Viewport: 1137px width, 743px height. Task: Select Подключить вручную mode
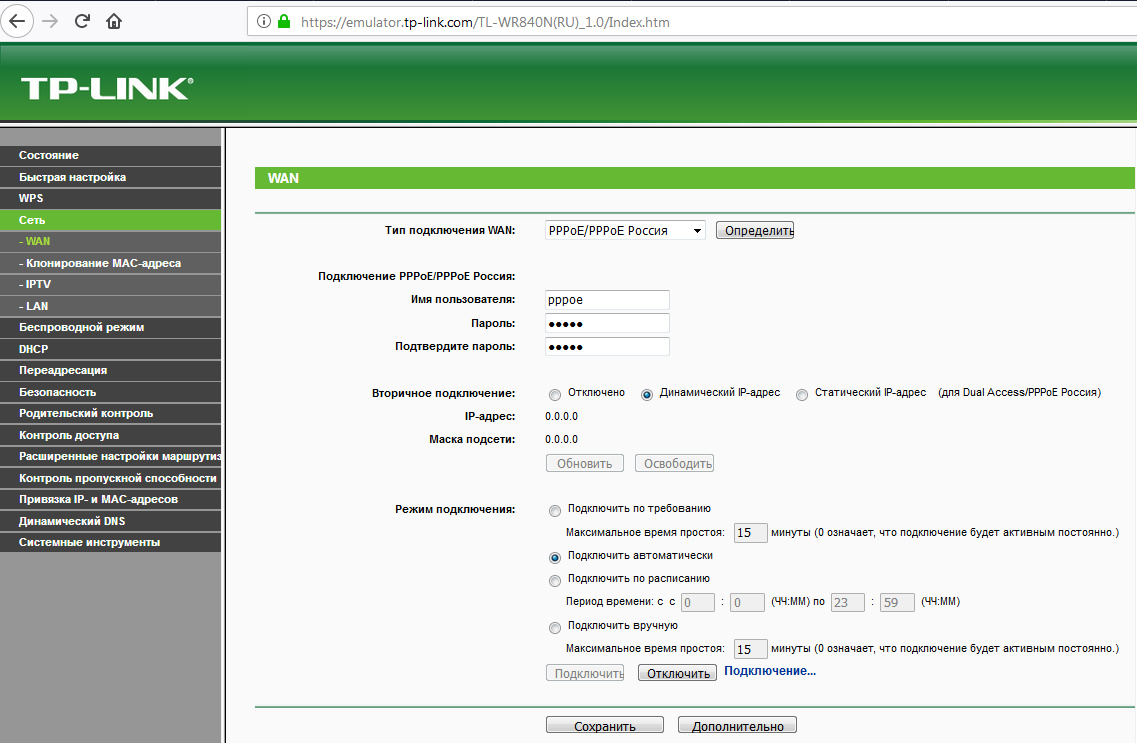555,628
